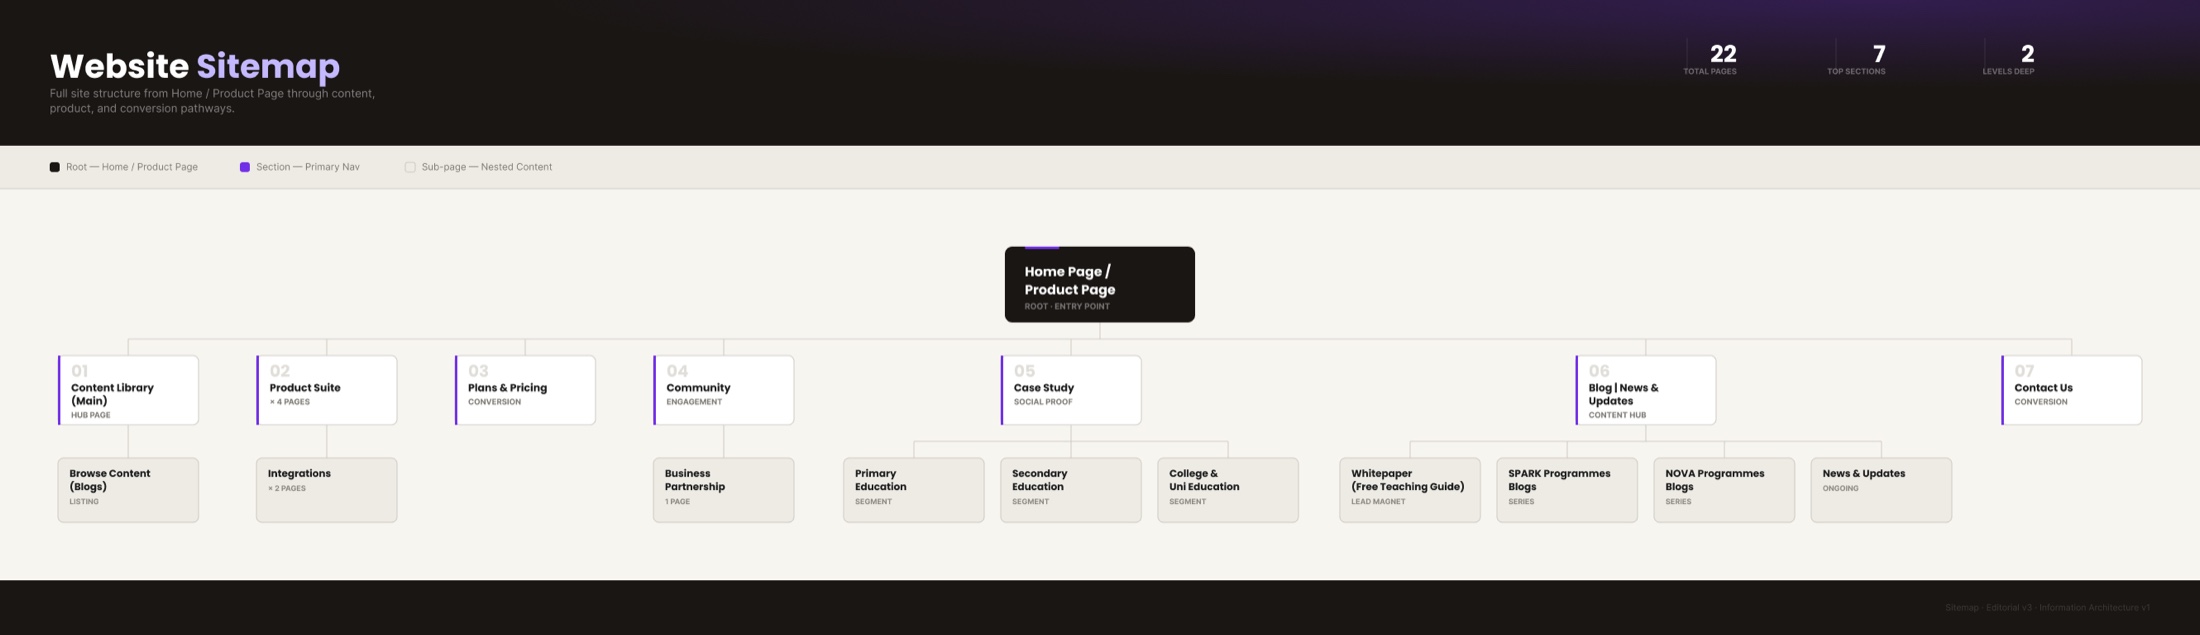Click the 'Section — Primary Nav' legend label
This screenshot has height=635, width=2200.
coord(308,167)
